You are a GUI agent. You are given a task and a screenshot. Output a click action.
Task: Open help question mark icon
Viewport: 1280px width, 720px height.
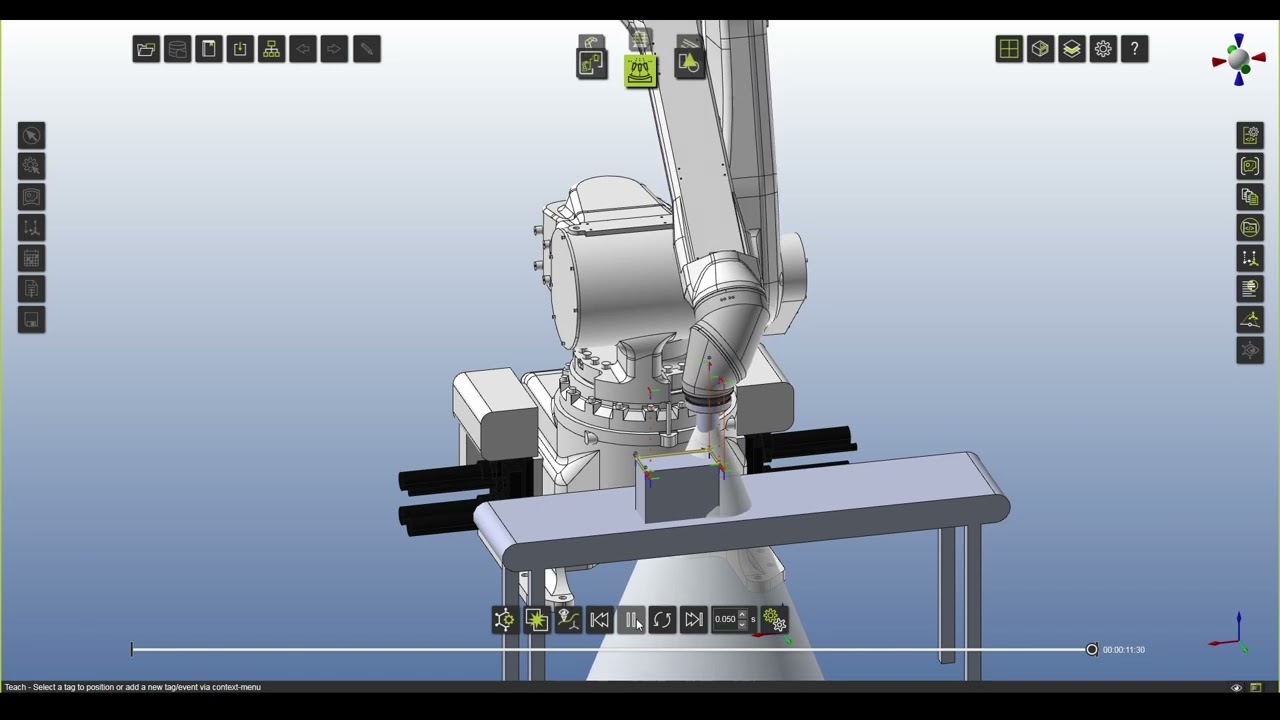(x=1134, y=49)
